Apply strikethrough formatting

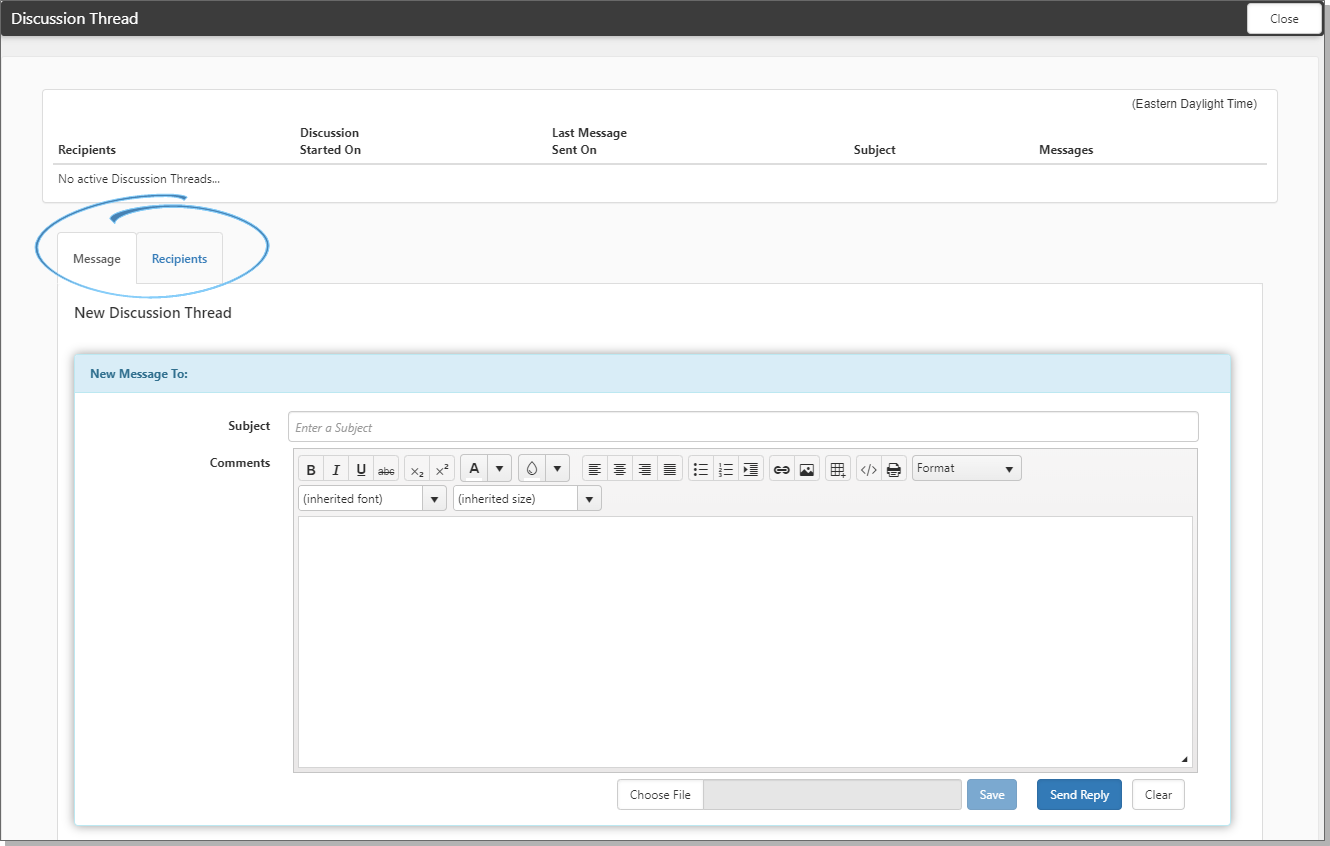pyautogui.click(x=386, y=469)
